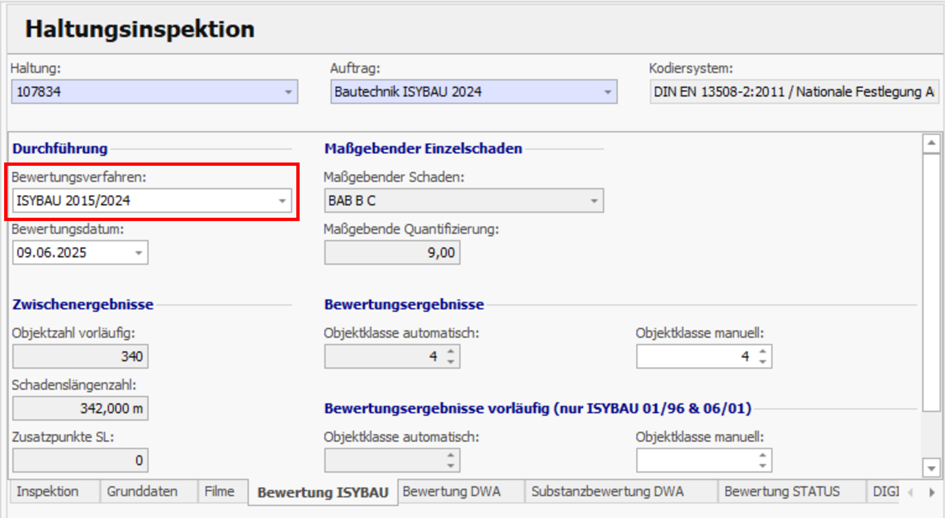Screen dimensions: 945x518
Task: Decrease Objektklasse manuell value with down arrow
Action: point(763,362)
